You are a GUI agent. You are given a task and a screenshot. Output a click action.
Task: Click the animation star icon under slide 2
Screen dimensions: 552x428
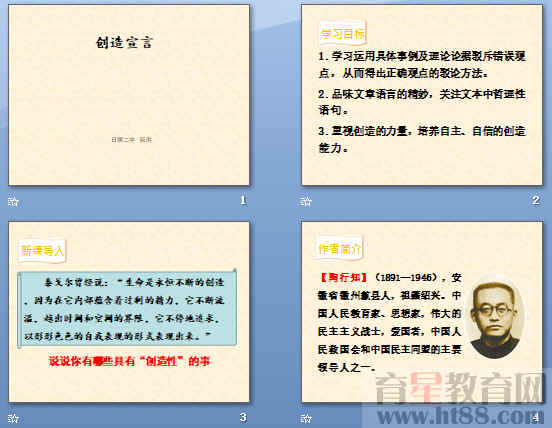(306, 202)
